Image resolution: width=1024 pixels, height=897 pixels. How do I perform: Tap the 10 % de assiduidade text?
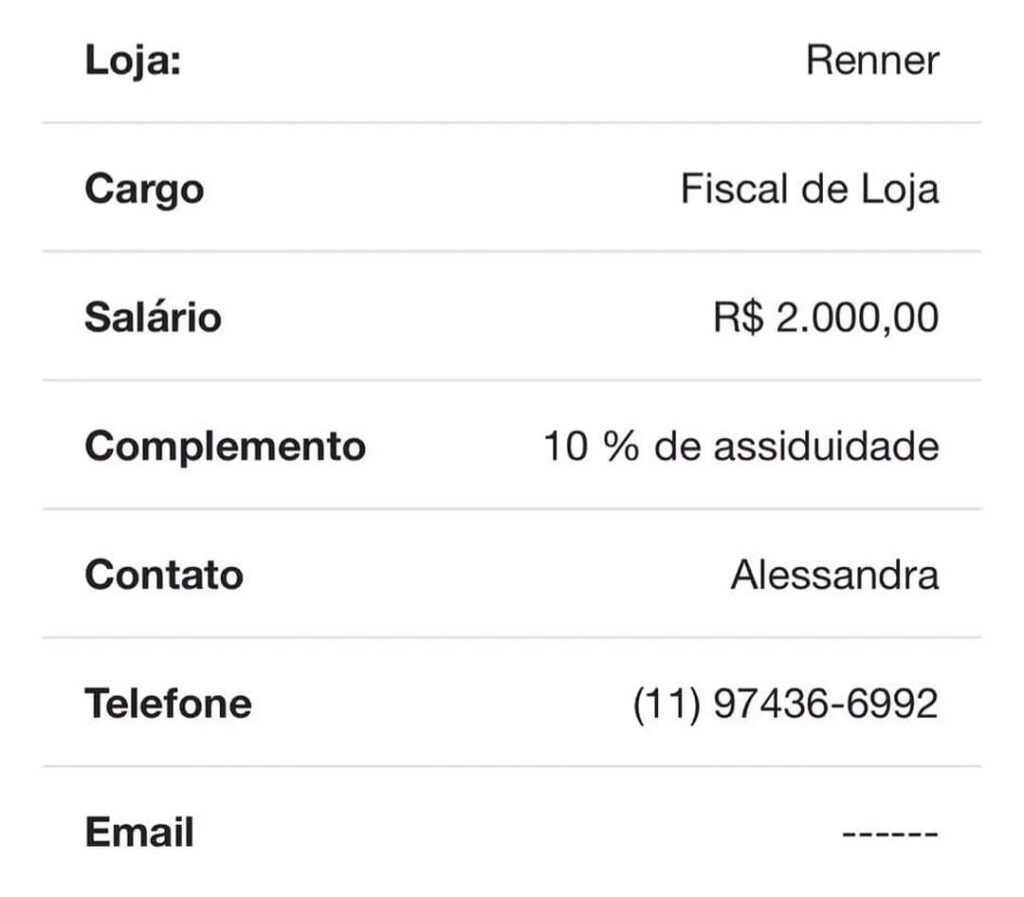[741, 447]
